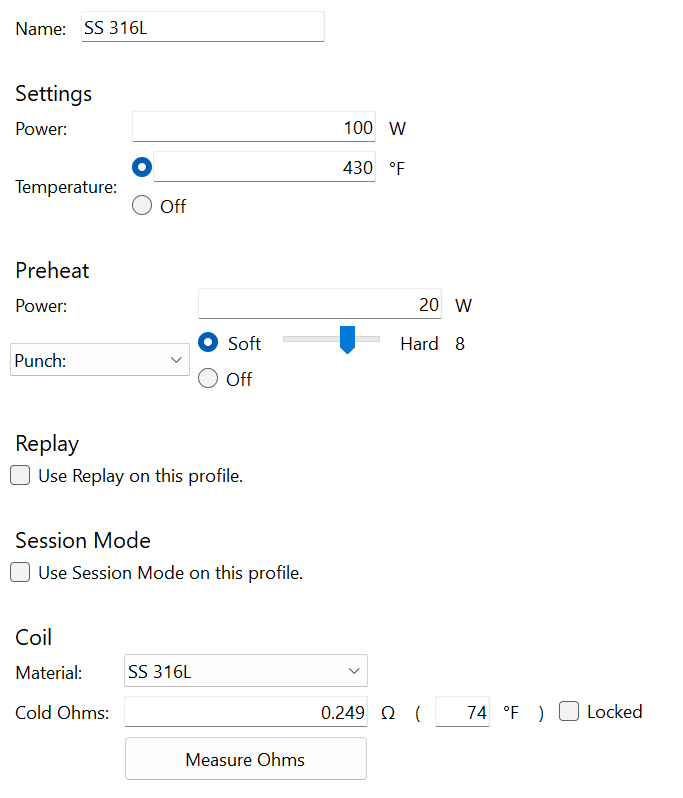Click the Soft to Hard punch slider
This screenshot has width=683, height=798.
(332, 340)
